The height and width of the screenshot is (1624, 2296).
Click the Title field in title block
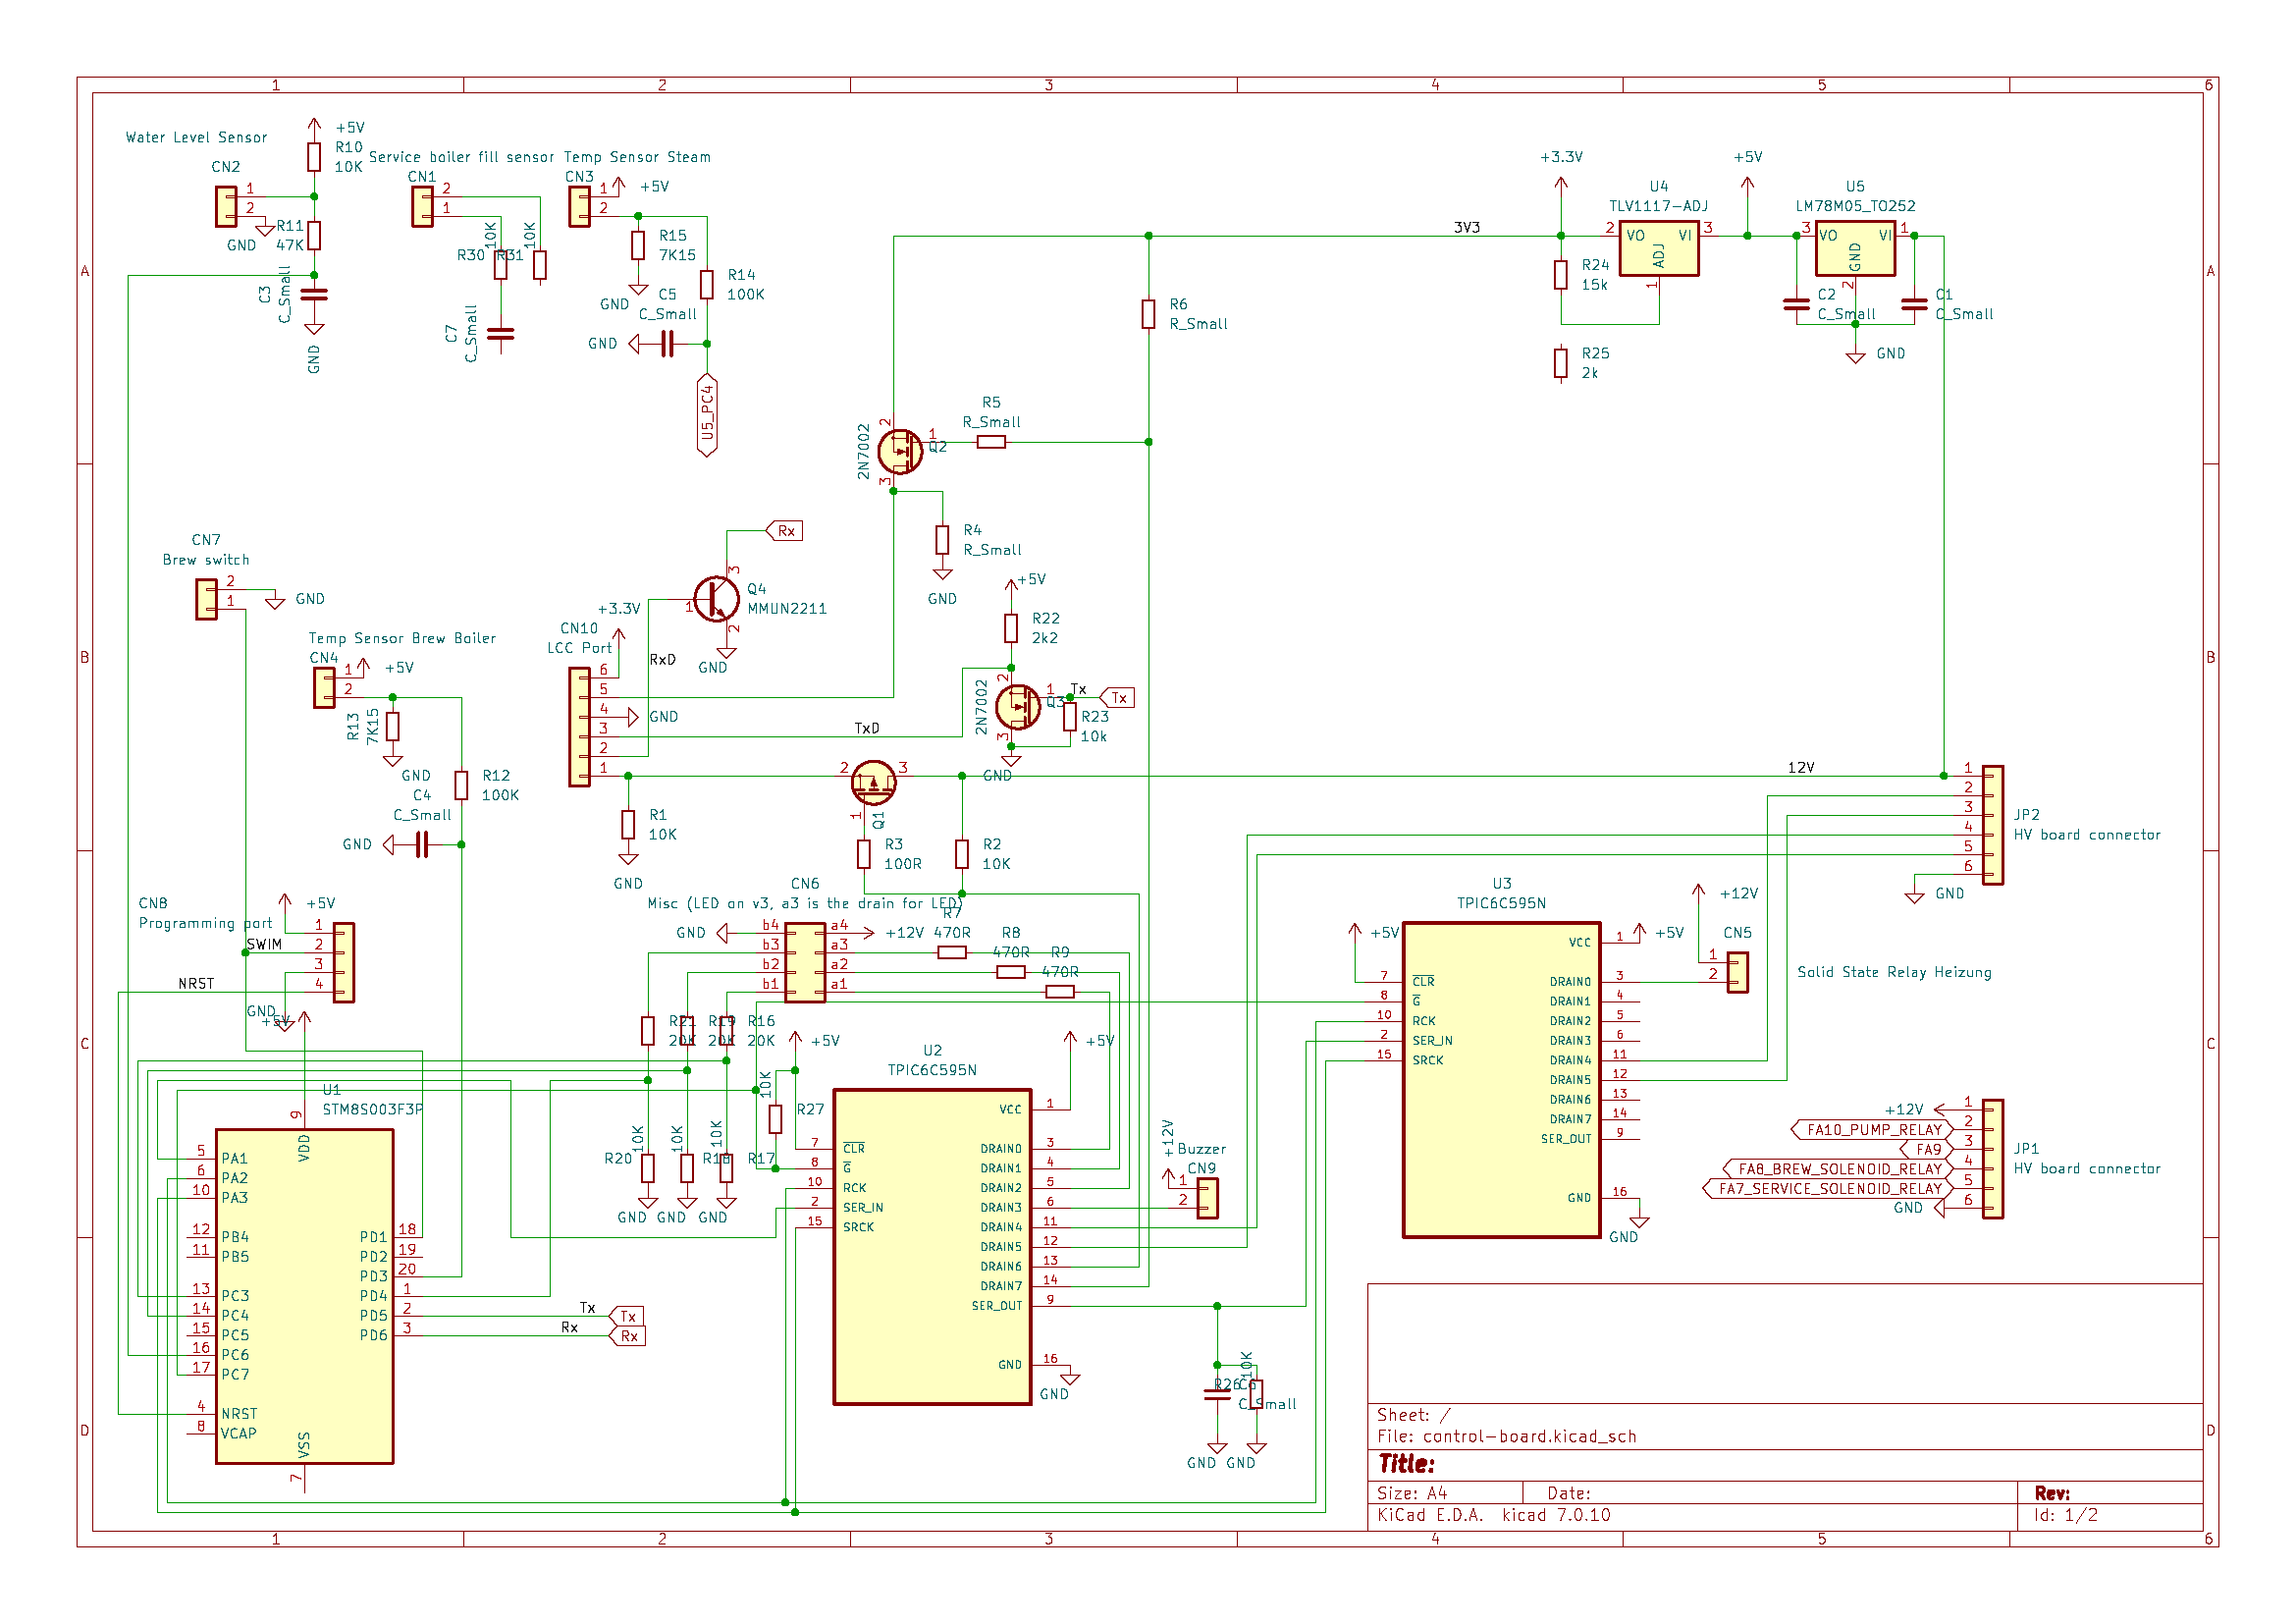pyautogui.click(x=1407, y=1464)
